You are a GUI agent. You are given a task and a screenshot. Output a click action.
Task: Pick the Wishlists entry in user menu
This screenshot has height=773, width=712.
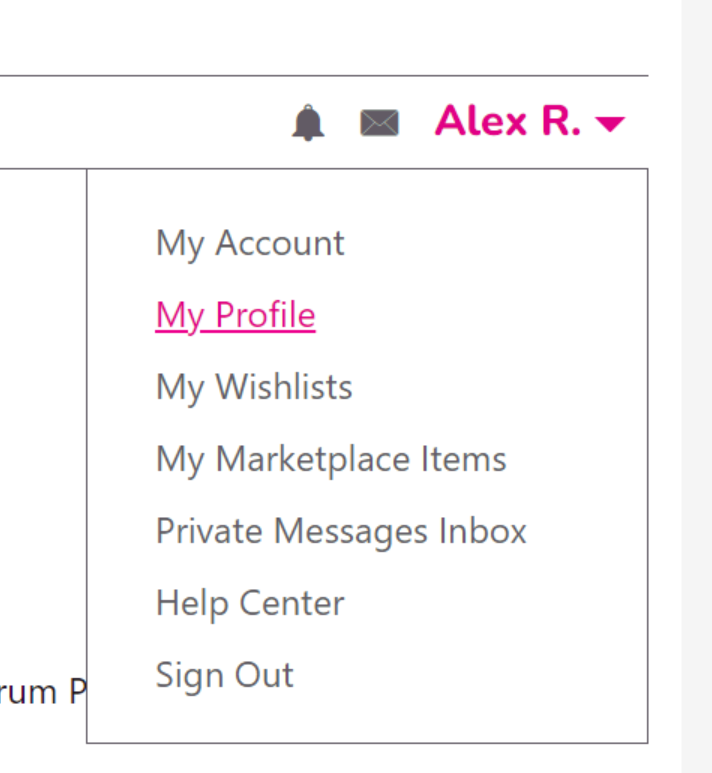(x=254, y=387)
